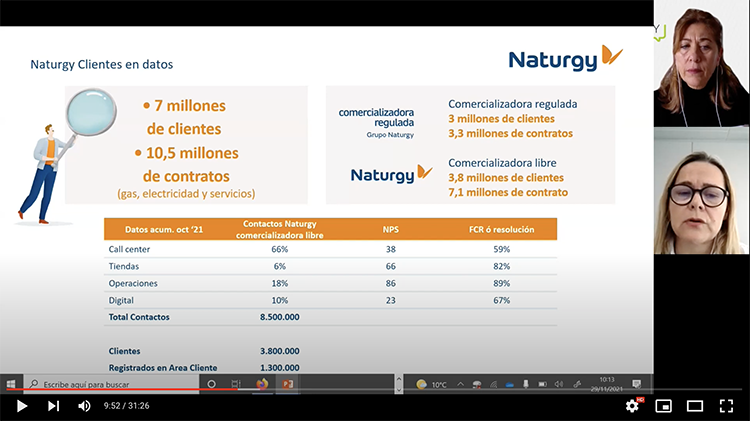Click the top webcam feed of speaker
The image size is (750, 421).
pyautogui.click(x=701, y=64)
